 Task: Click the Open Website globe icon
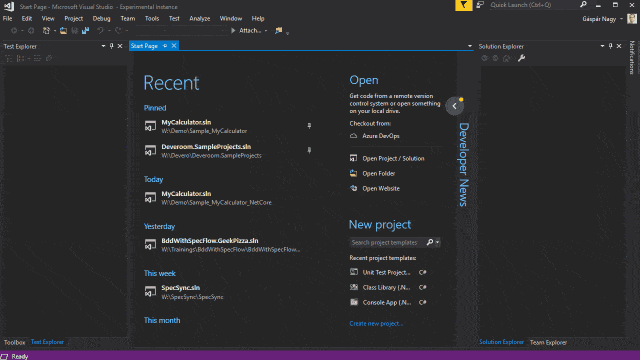tap(353, 188)
